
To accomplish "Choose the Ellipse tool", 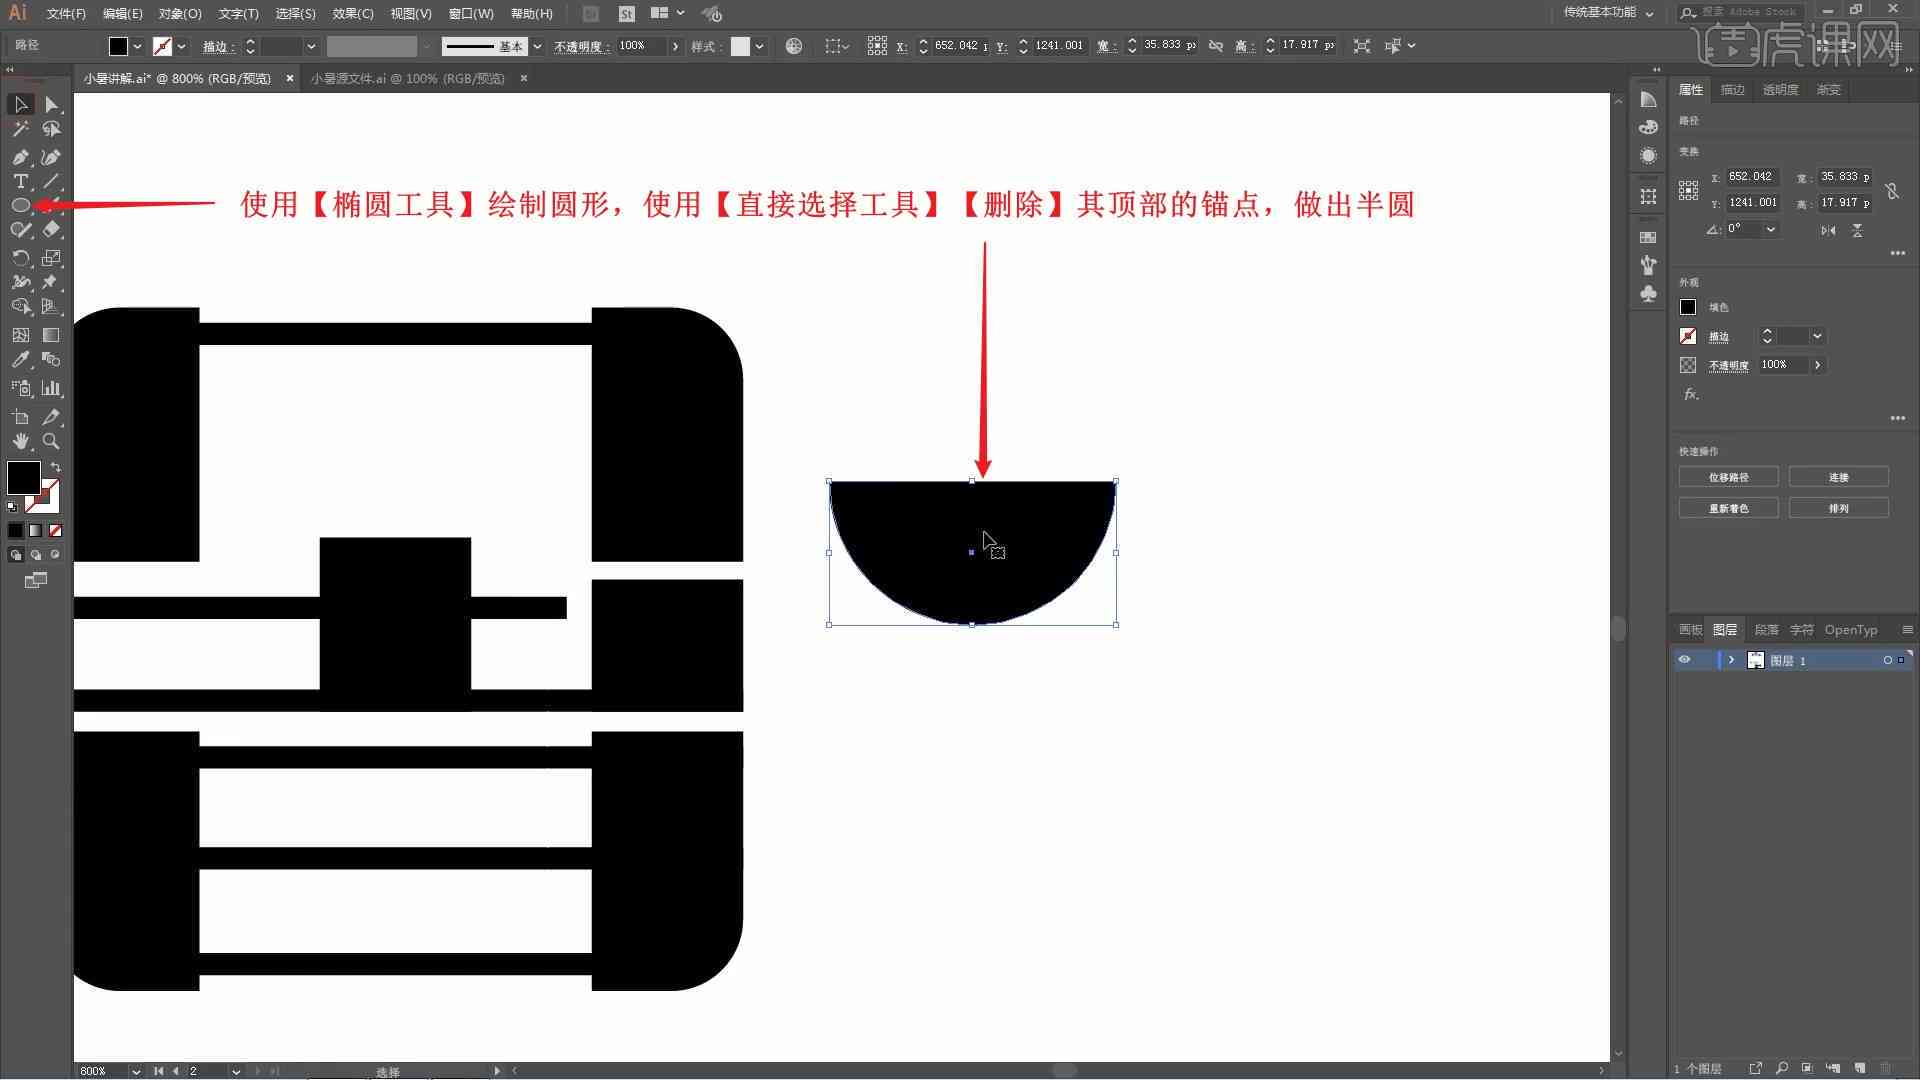I will (20, 205).
